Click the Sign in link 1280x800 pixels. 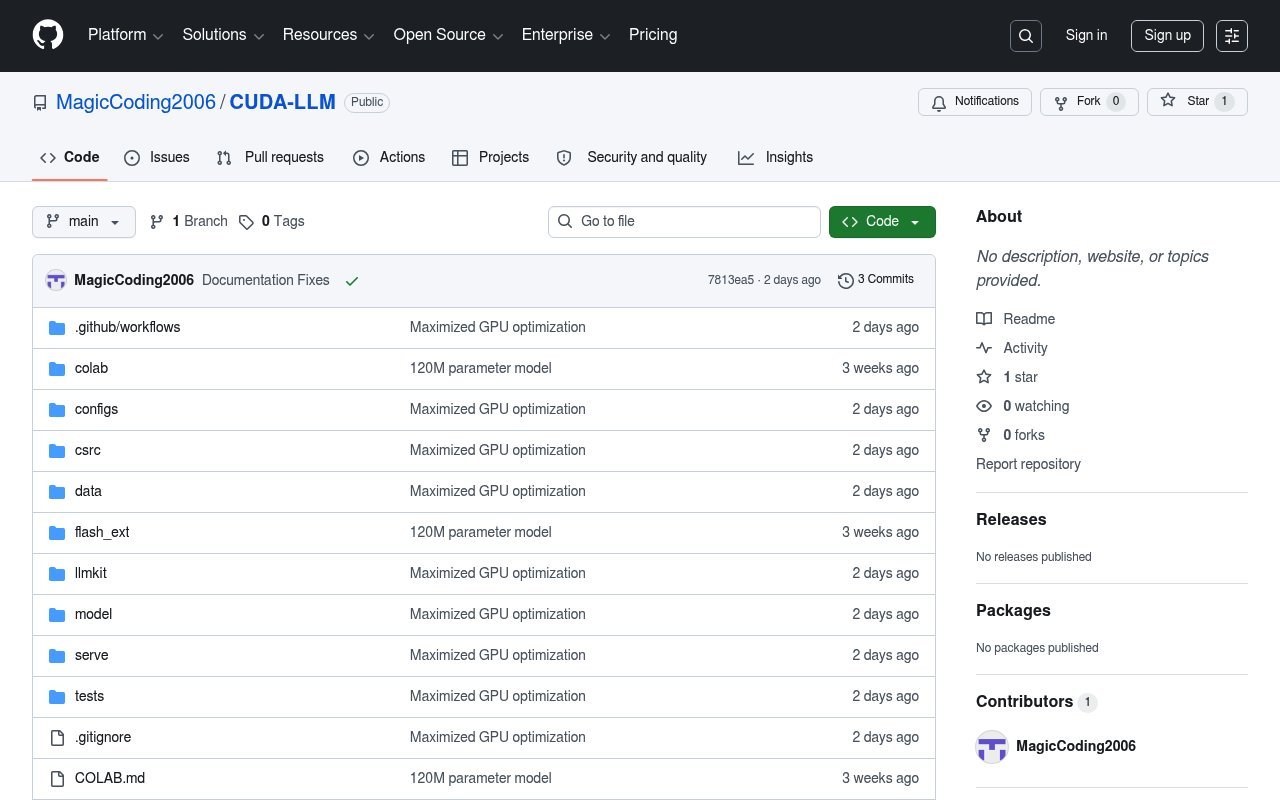(1086, 36)
